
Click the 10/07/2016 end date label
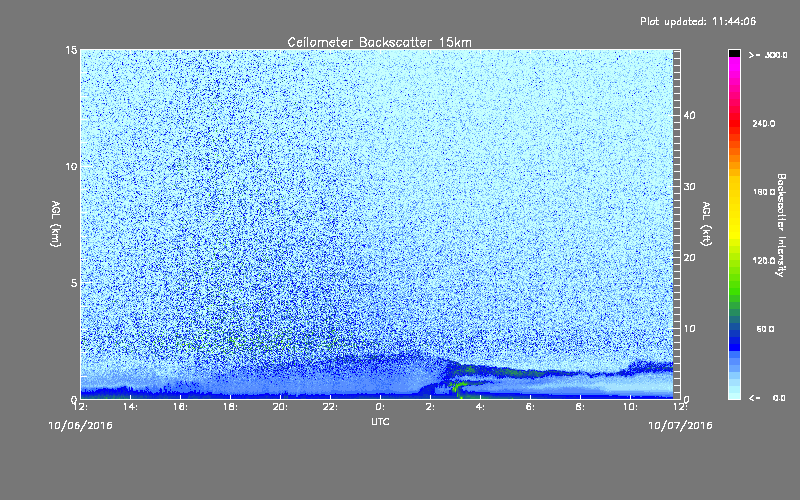[x=680, y=425]
